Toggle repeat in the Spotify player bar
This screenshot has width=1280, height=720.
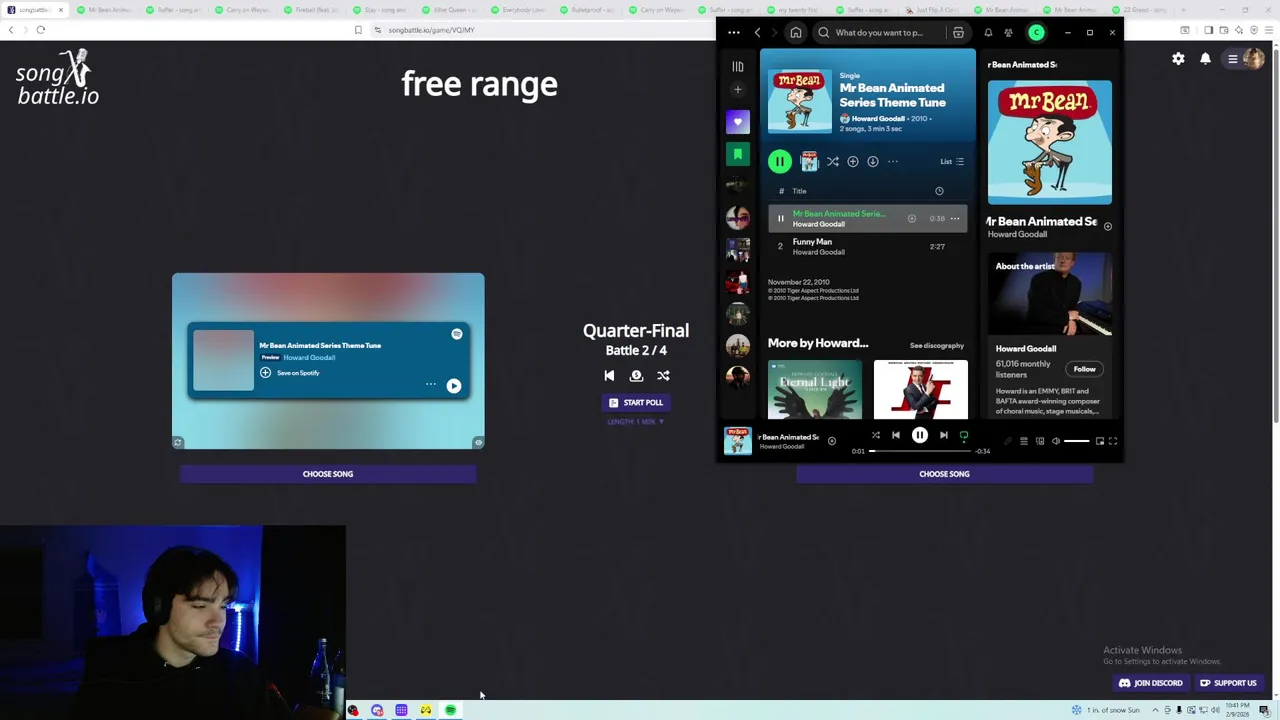point(964,435)
